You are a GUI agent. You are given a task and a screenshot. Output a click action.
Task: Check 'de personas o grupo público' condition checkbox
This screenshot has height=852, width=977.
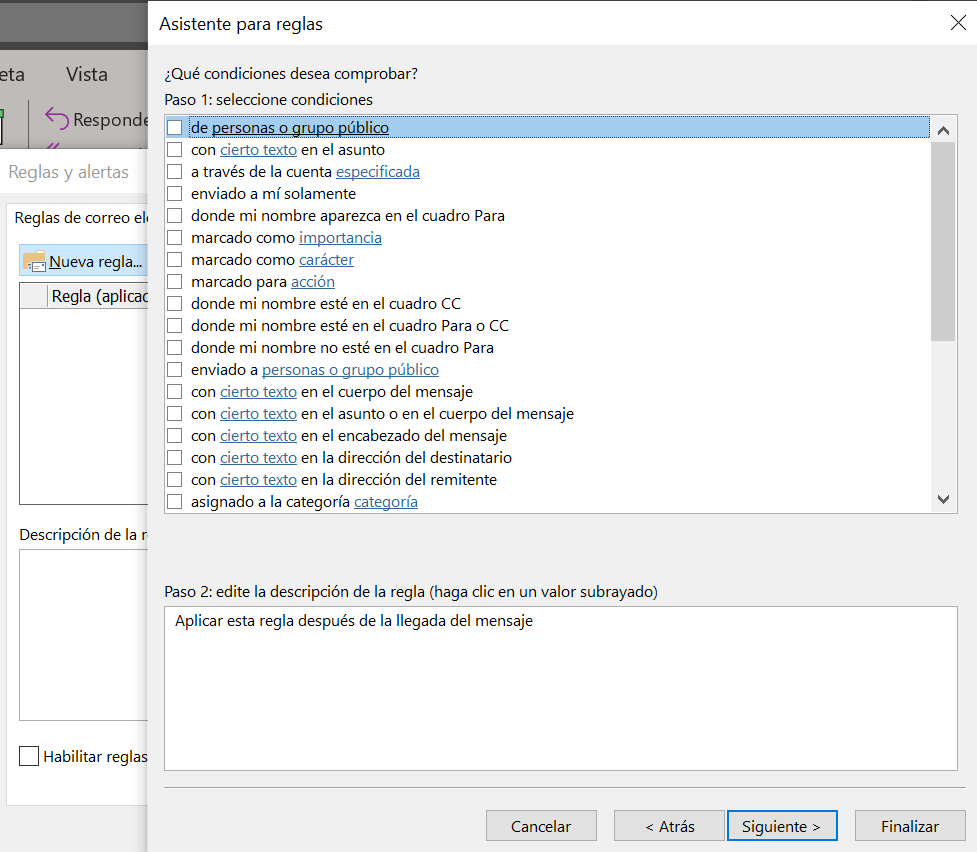[174, 127]
